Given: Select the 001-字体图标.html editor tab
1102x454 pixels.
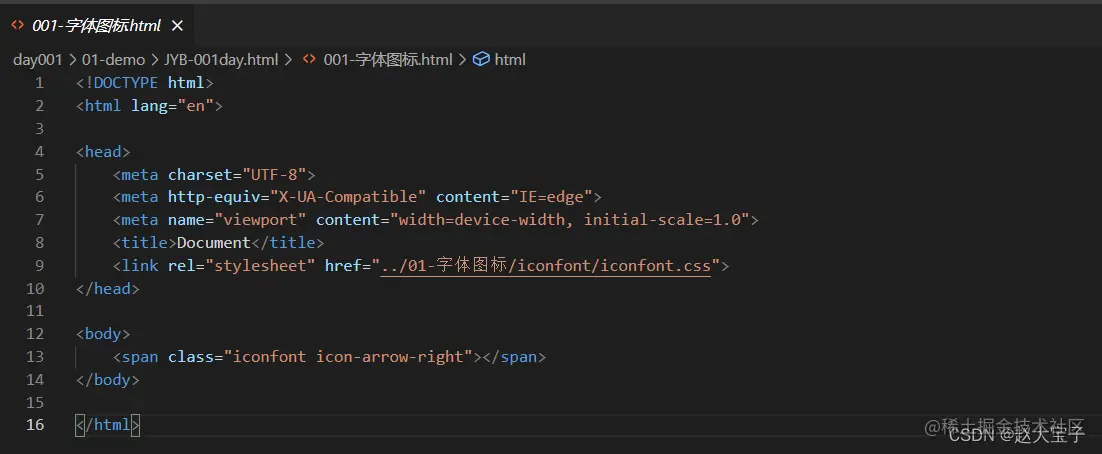Looking at the screenshot, I should tap(97, 26).
